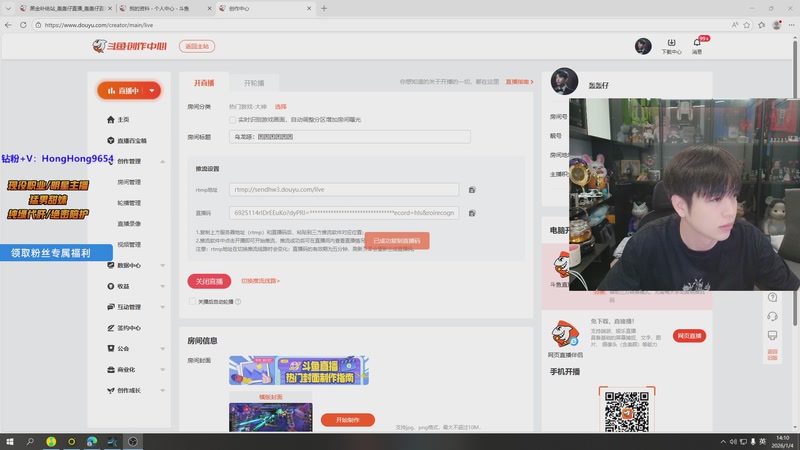Viewport: 800px width, 450px height.
Task: Switch to the 开轮播 tab
Action: (254, 83)
